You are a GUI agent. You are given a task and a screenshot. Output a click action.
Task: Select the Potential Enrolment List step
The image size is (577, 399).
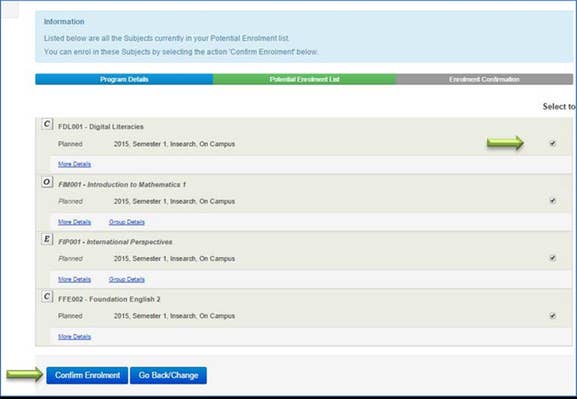tap(305, 79)
